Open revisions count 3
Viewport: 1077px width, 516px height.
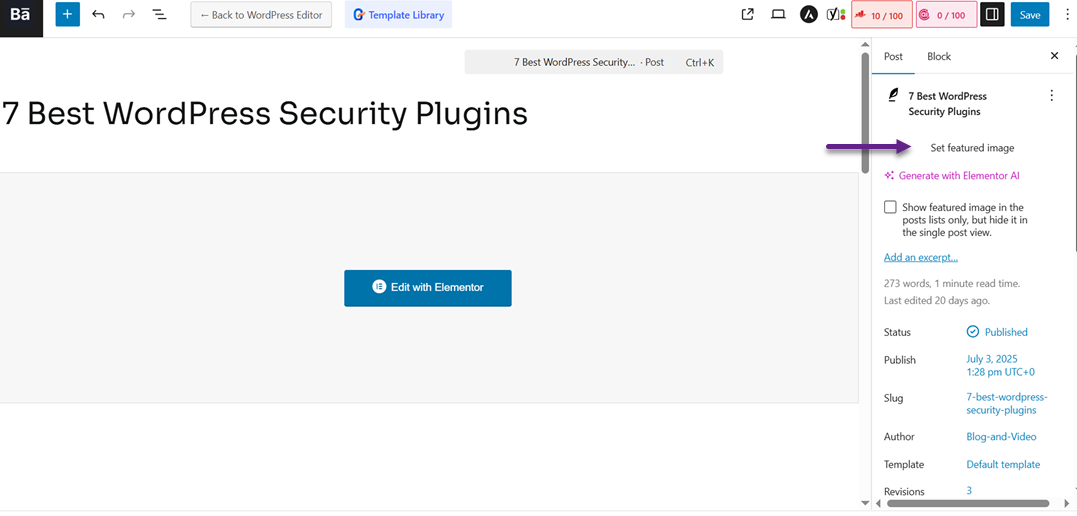click(x=969, y=491)
